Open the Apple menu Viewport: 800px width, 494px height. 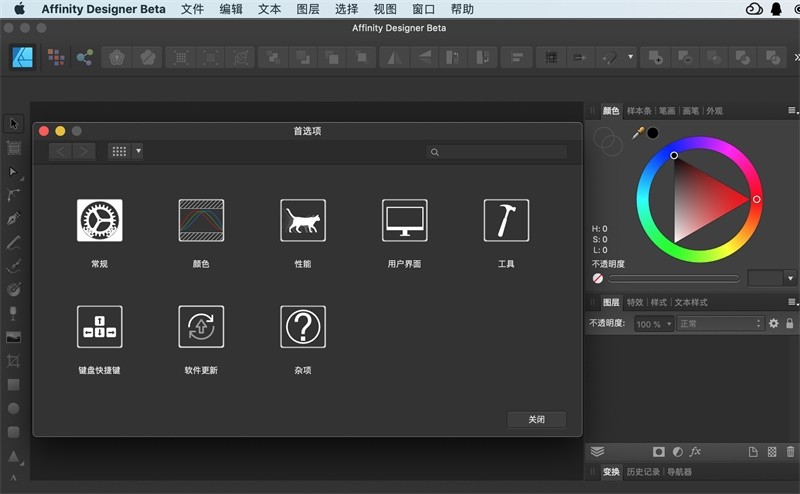pyautogui.click(x=20, y=9)
